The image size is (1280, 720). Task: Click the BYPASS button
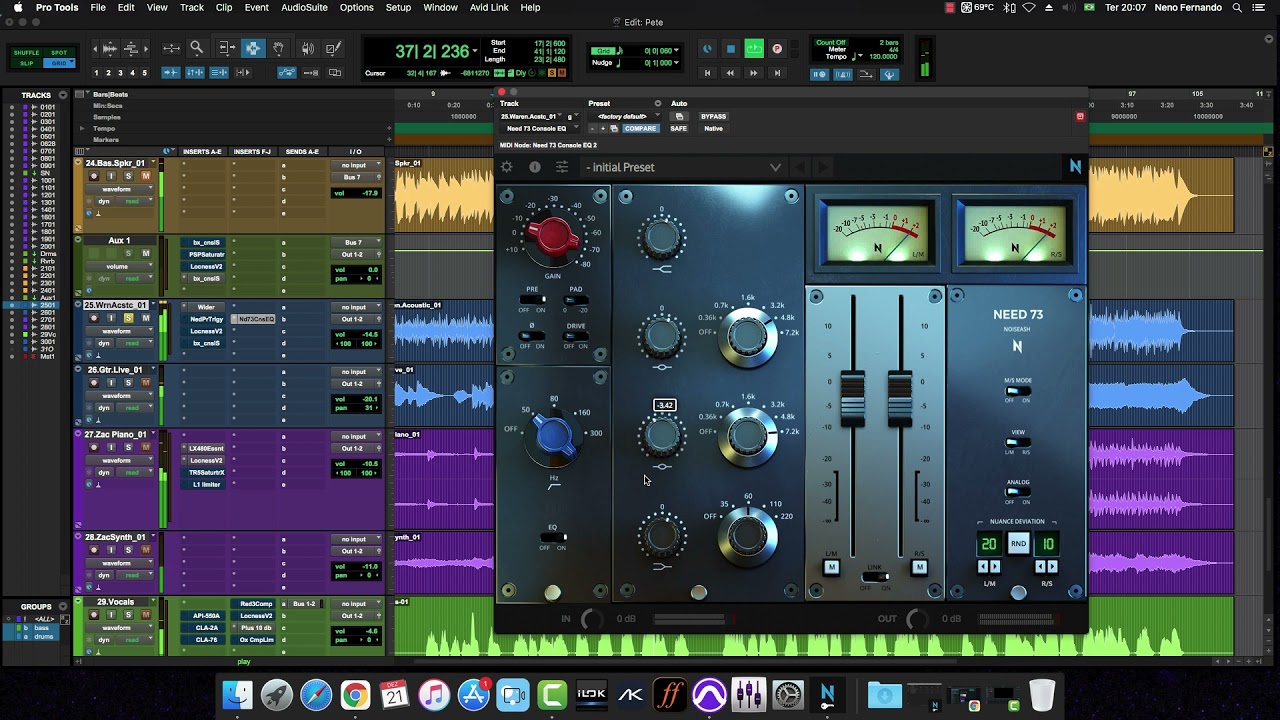(713, 116)
